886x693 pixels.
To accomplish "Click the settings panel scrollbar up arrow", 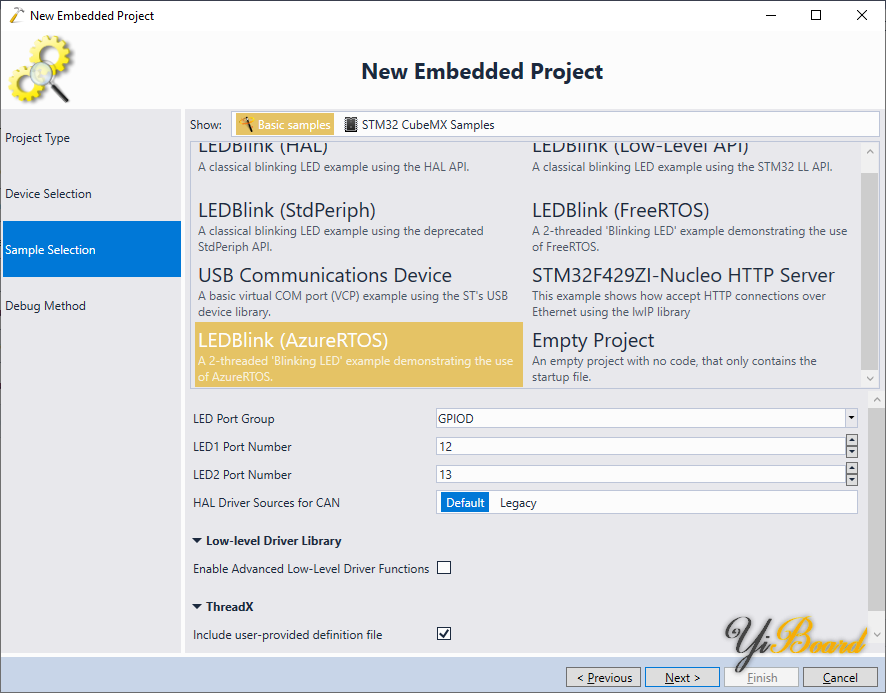I will pyautogui.click(x=877, y=400).
